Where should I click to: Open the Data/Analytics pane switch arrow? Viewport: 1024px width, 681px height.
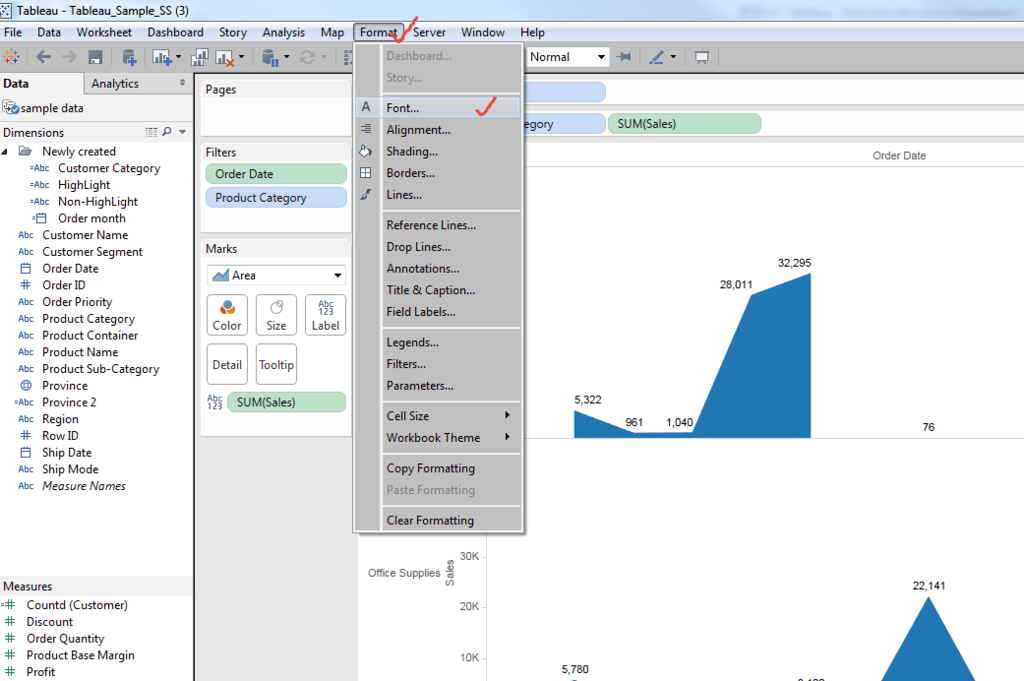tap(182, 83)
